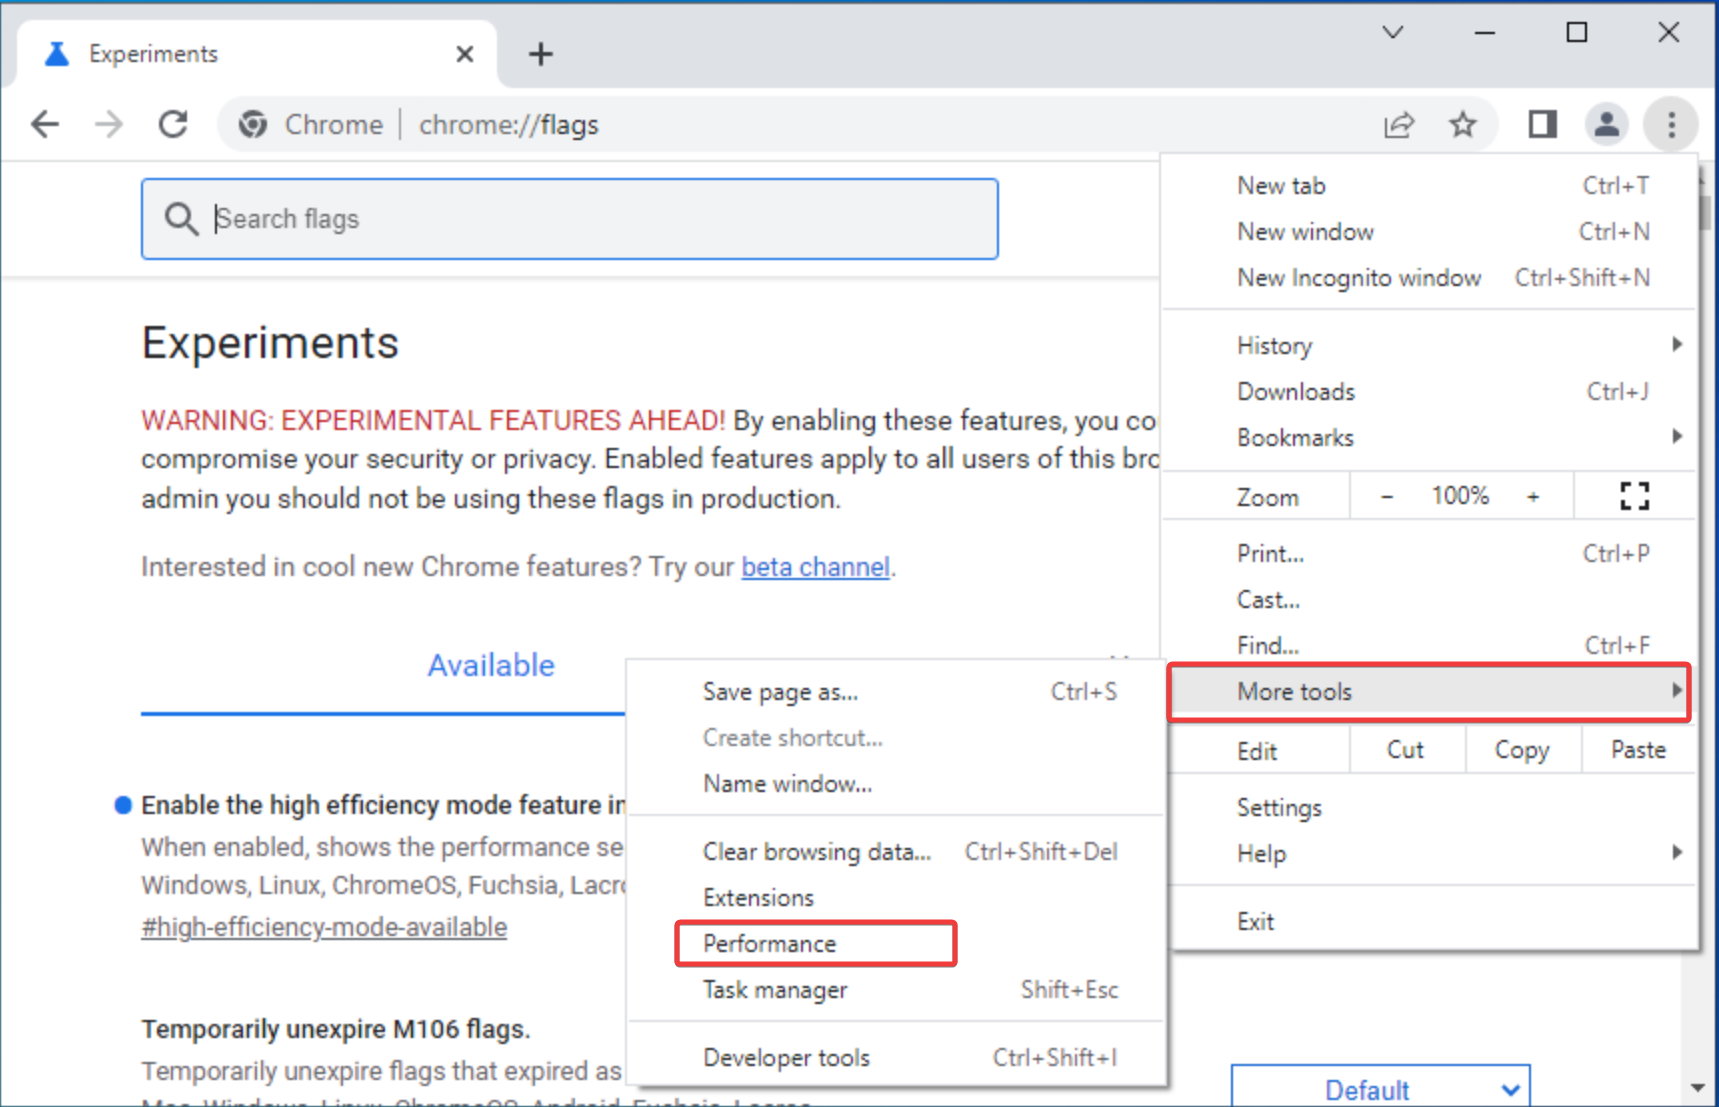Image resolution: width=1719 pixels, height=1107 pixels.
Task: Expand the More tools submenu
Action: [1430, 692]
